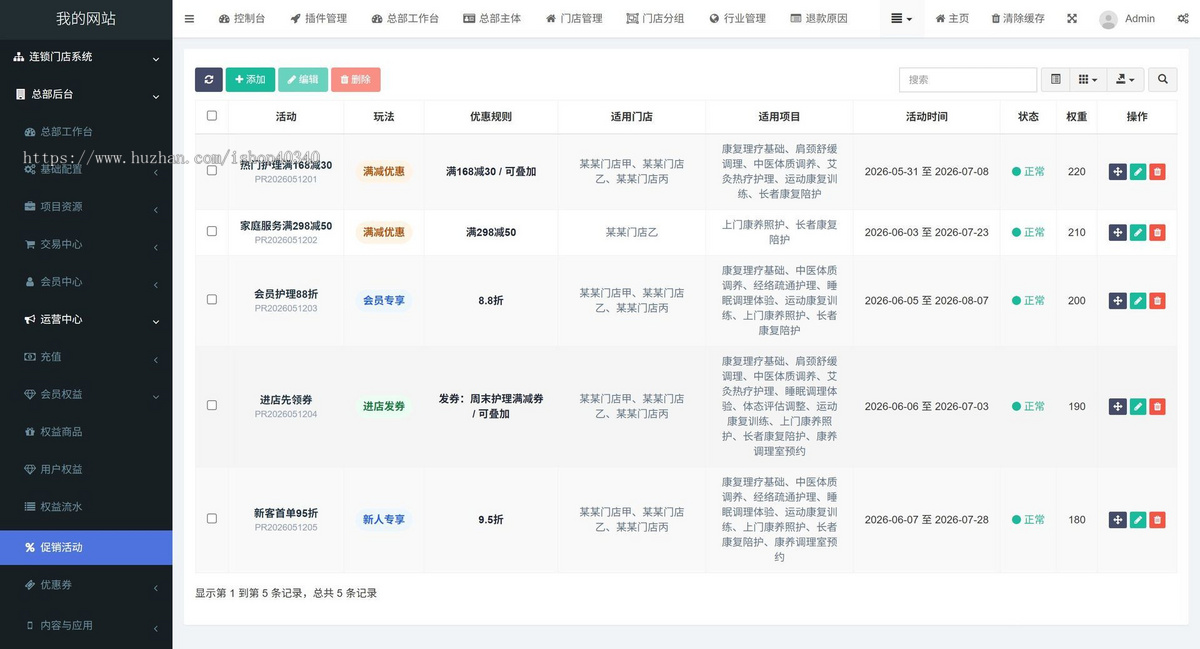This screenshot has width=1200, height=649.
Task: Go to 主页 link
Action: [952, 18]
